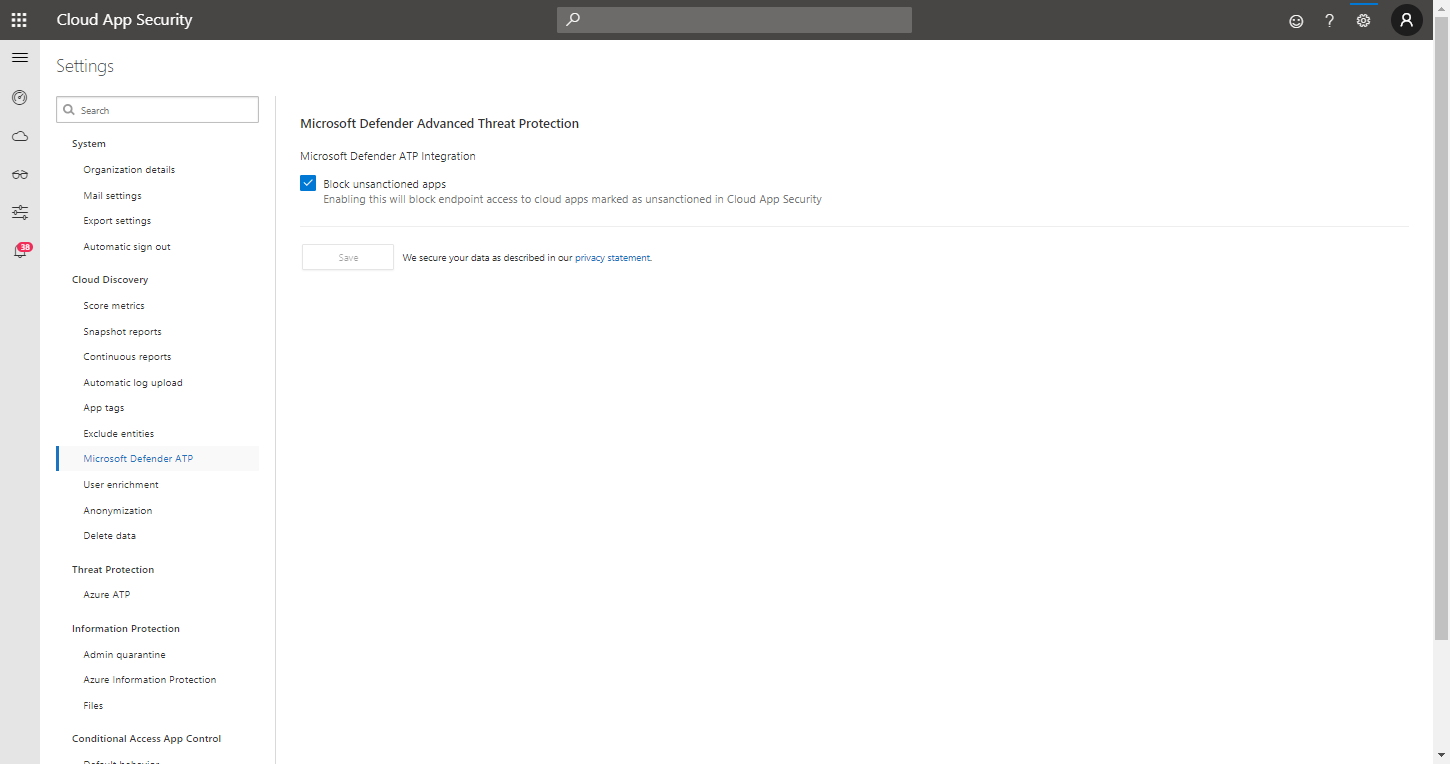Select App tags in the sidebar
Viewport: 1450px width, 764px height.
point(104,408)
